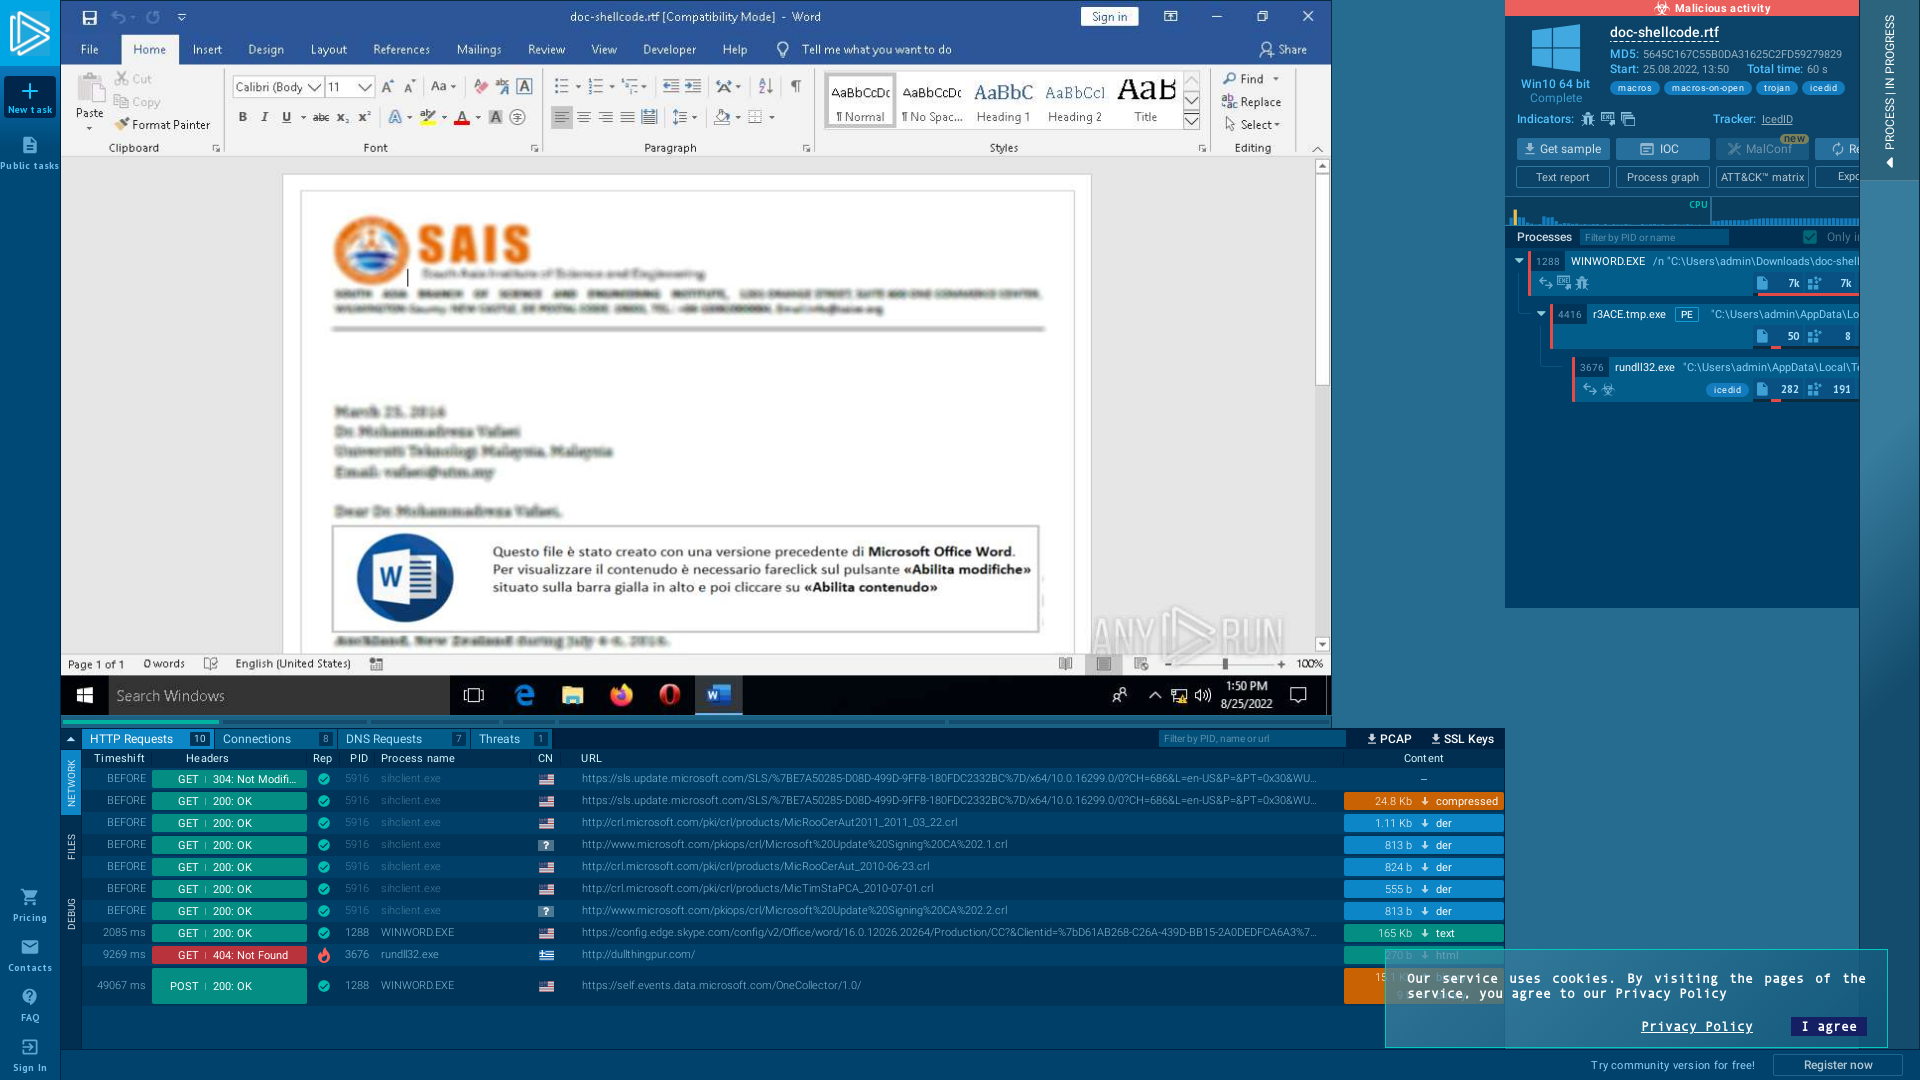Toggle bold formatting

(242, 117)
